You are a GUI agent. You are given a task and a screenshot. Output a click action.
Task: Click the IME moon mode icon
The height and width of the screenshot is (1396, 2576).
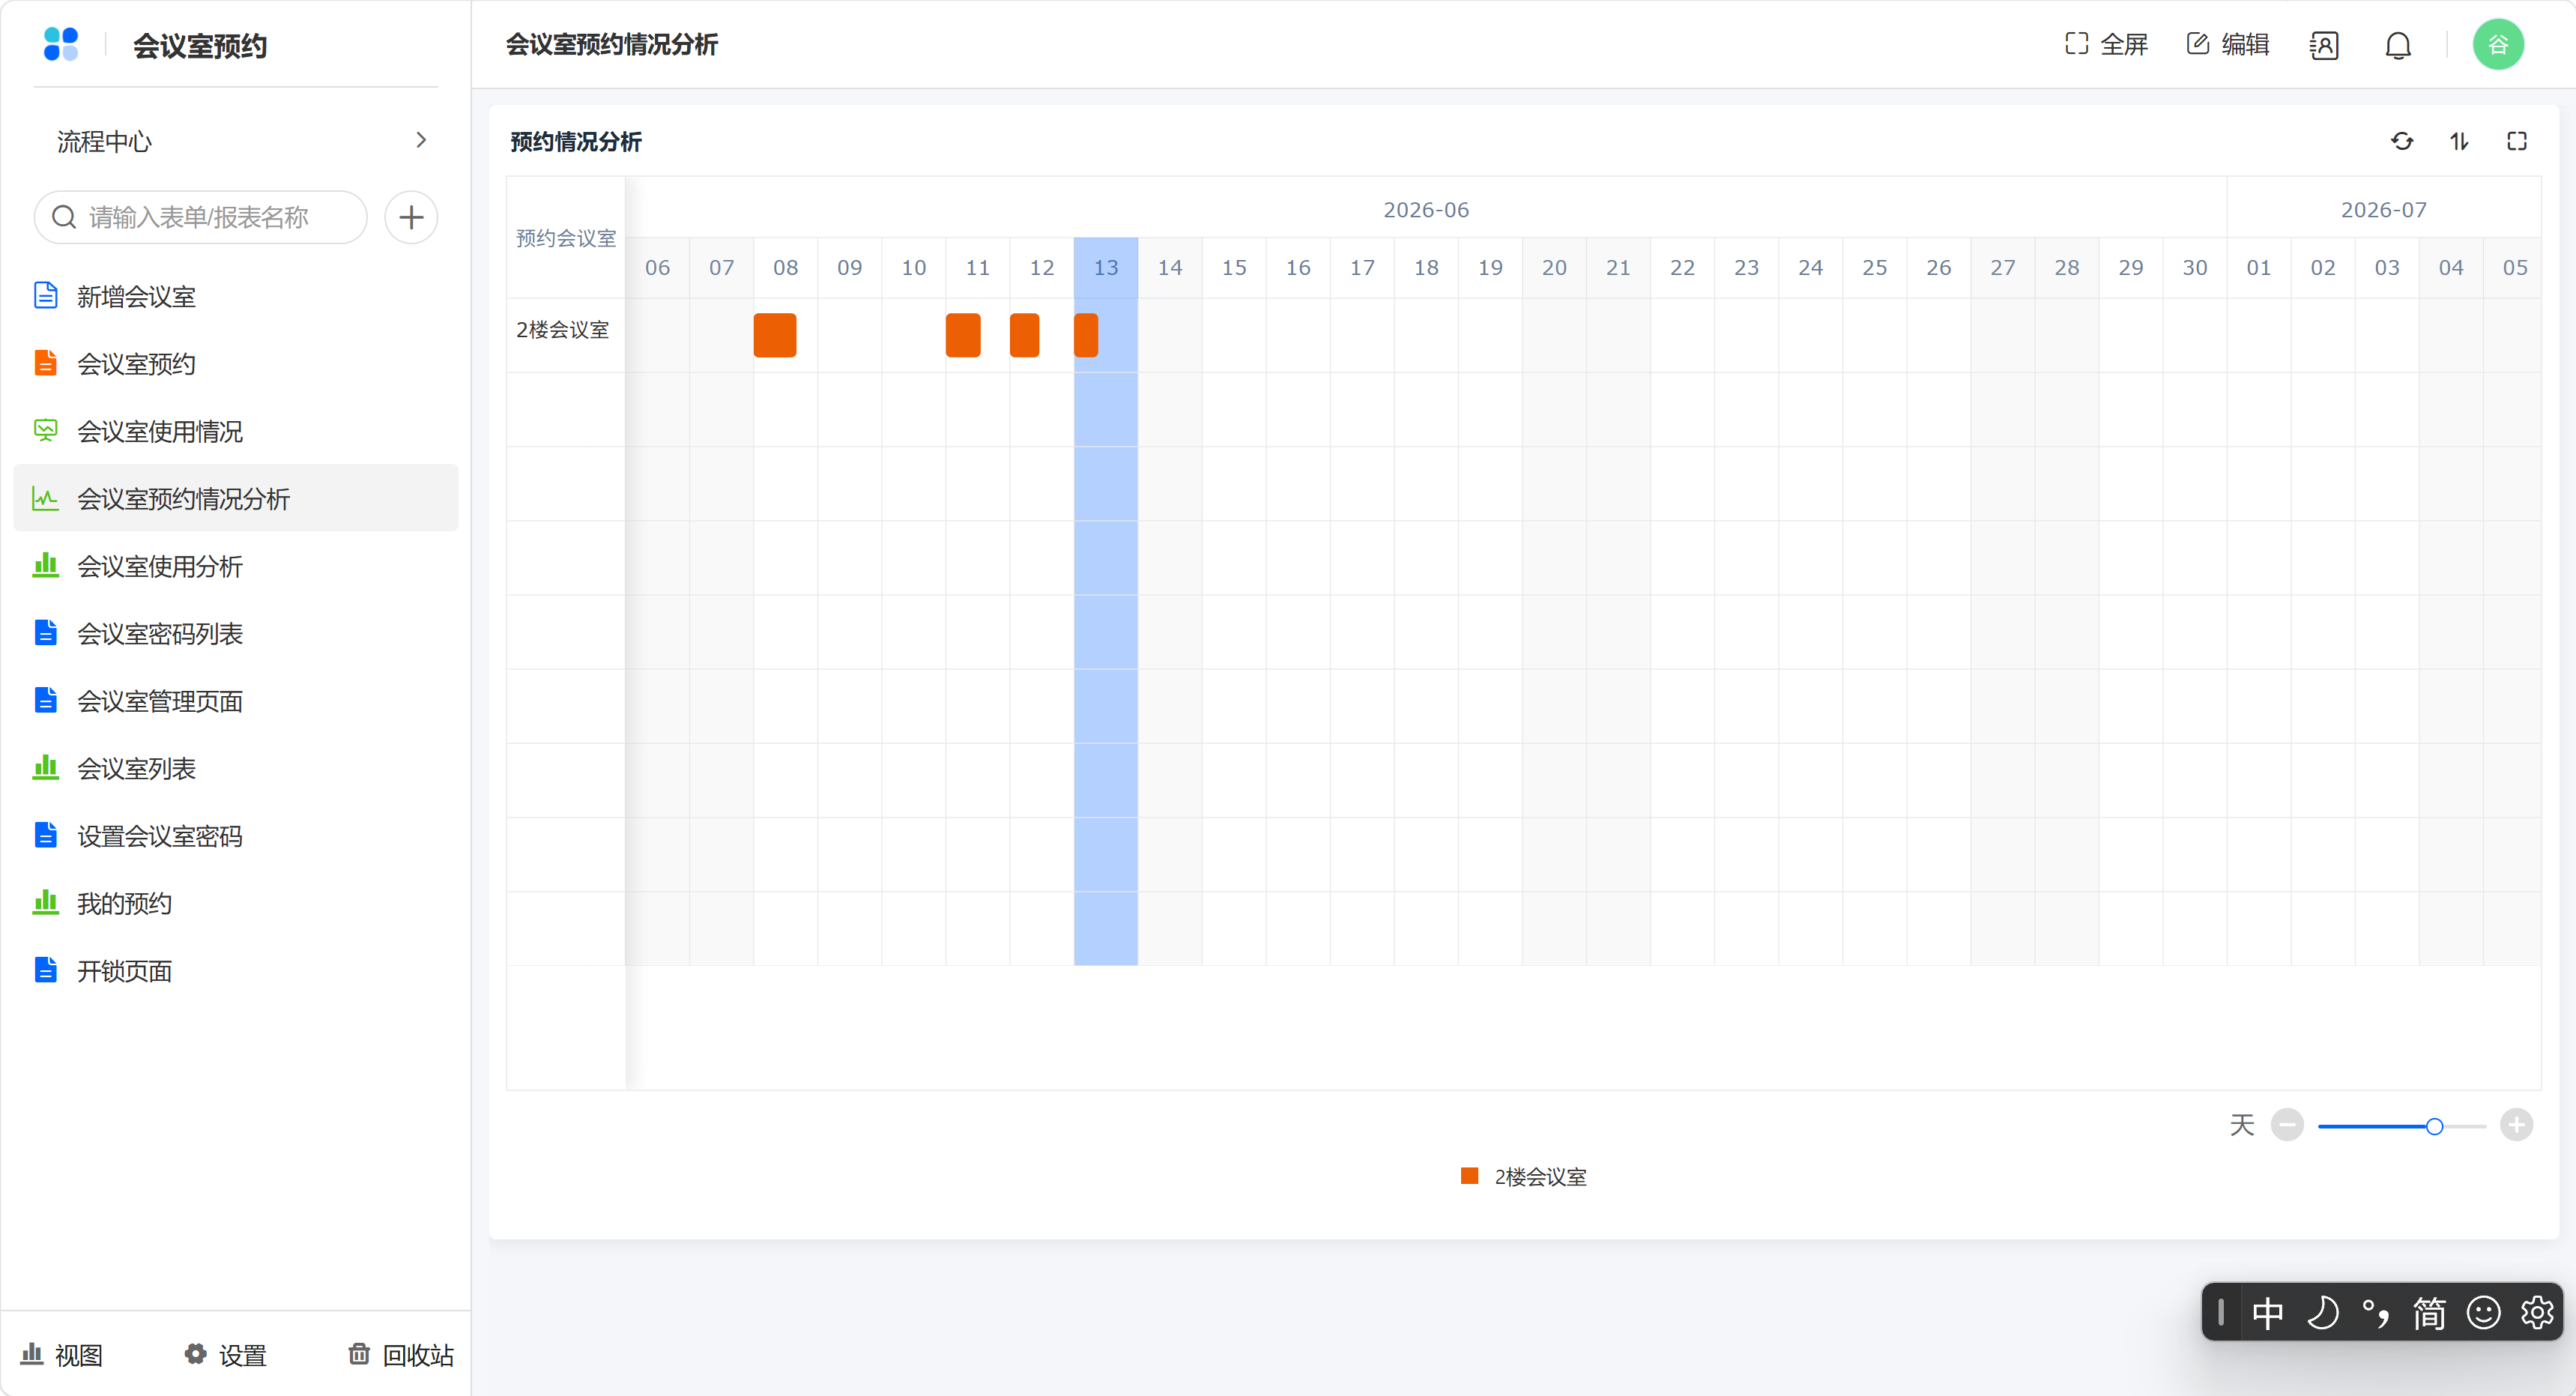point(2322,1312)
